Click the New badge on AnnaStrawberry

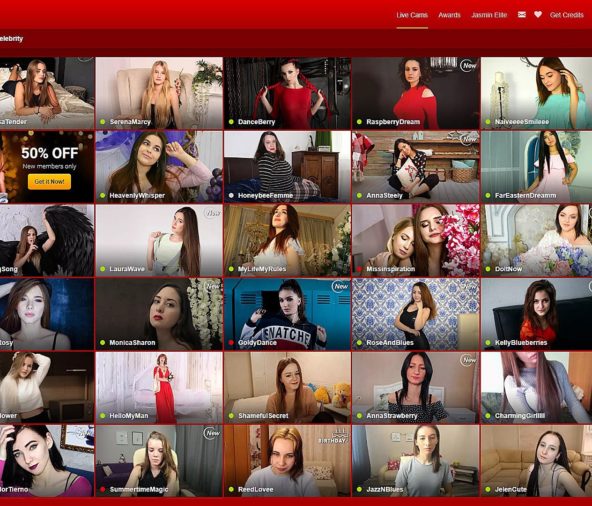pos(469,360)
